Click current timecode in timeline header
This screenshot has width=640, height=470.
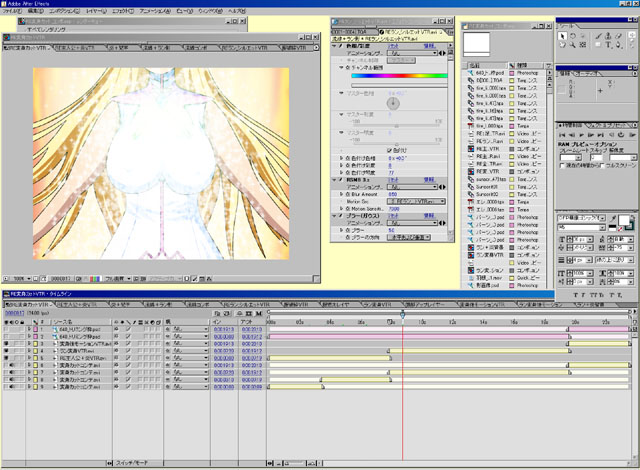tap(14, 313)
